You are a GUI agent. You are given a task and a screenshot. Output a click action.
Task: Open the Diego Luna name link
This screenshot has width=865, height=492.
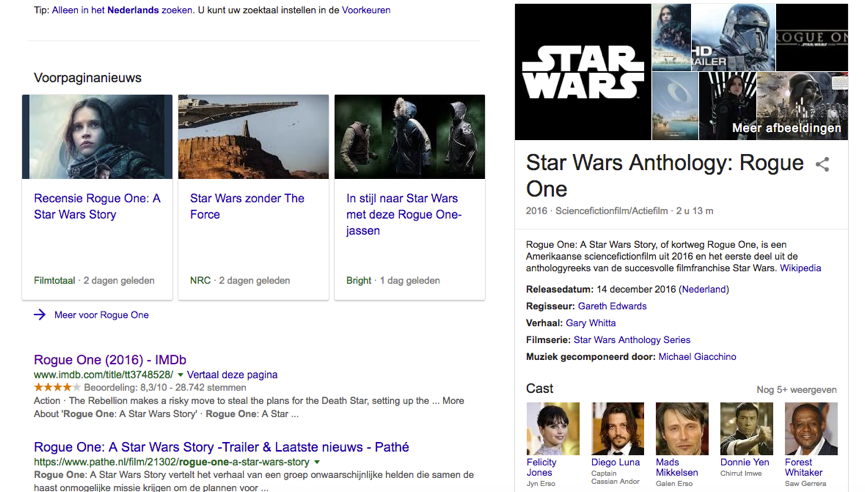(615, 462)
